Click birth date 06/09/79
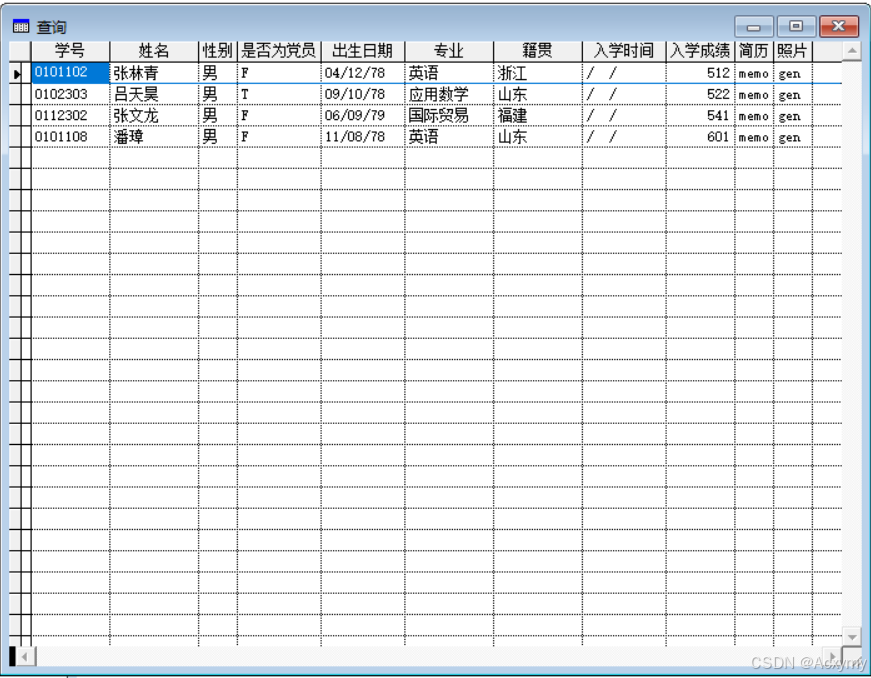 point(363,115)
